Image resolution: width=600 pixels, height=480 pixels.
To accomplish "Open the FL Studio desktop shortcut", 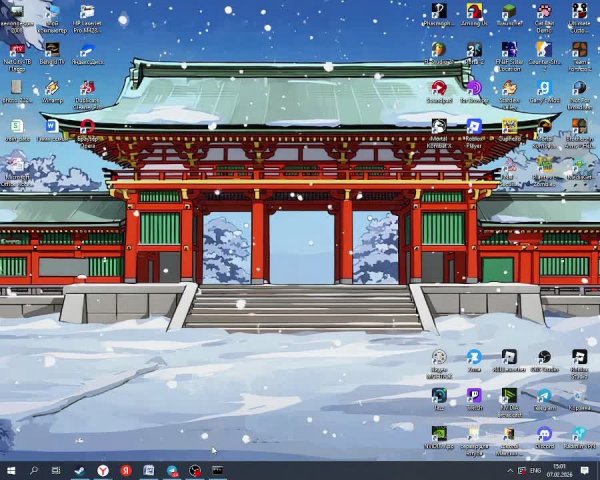I will pyautogui.click(x=439, y=53).
